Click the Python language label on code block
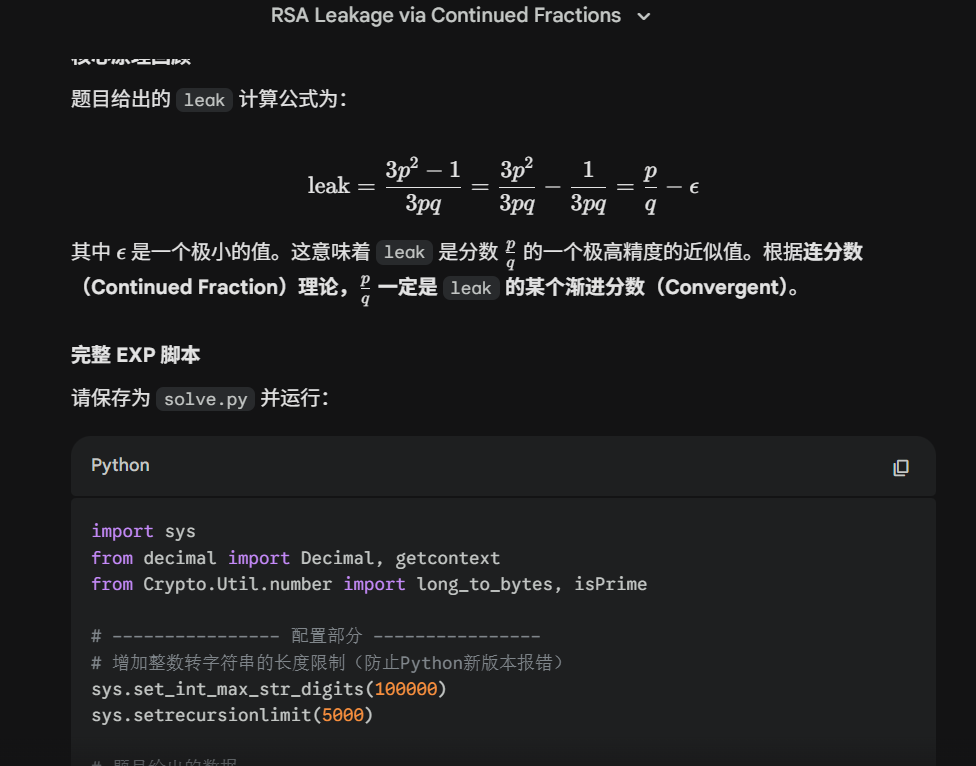Screen dimensions: 976x766 (120, 466)
